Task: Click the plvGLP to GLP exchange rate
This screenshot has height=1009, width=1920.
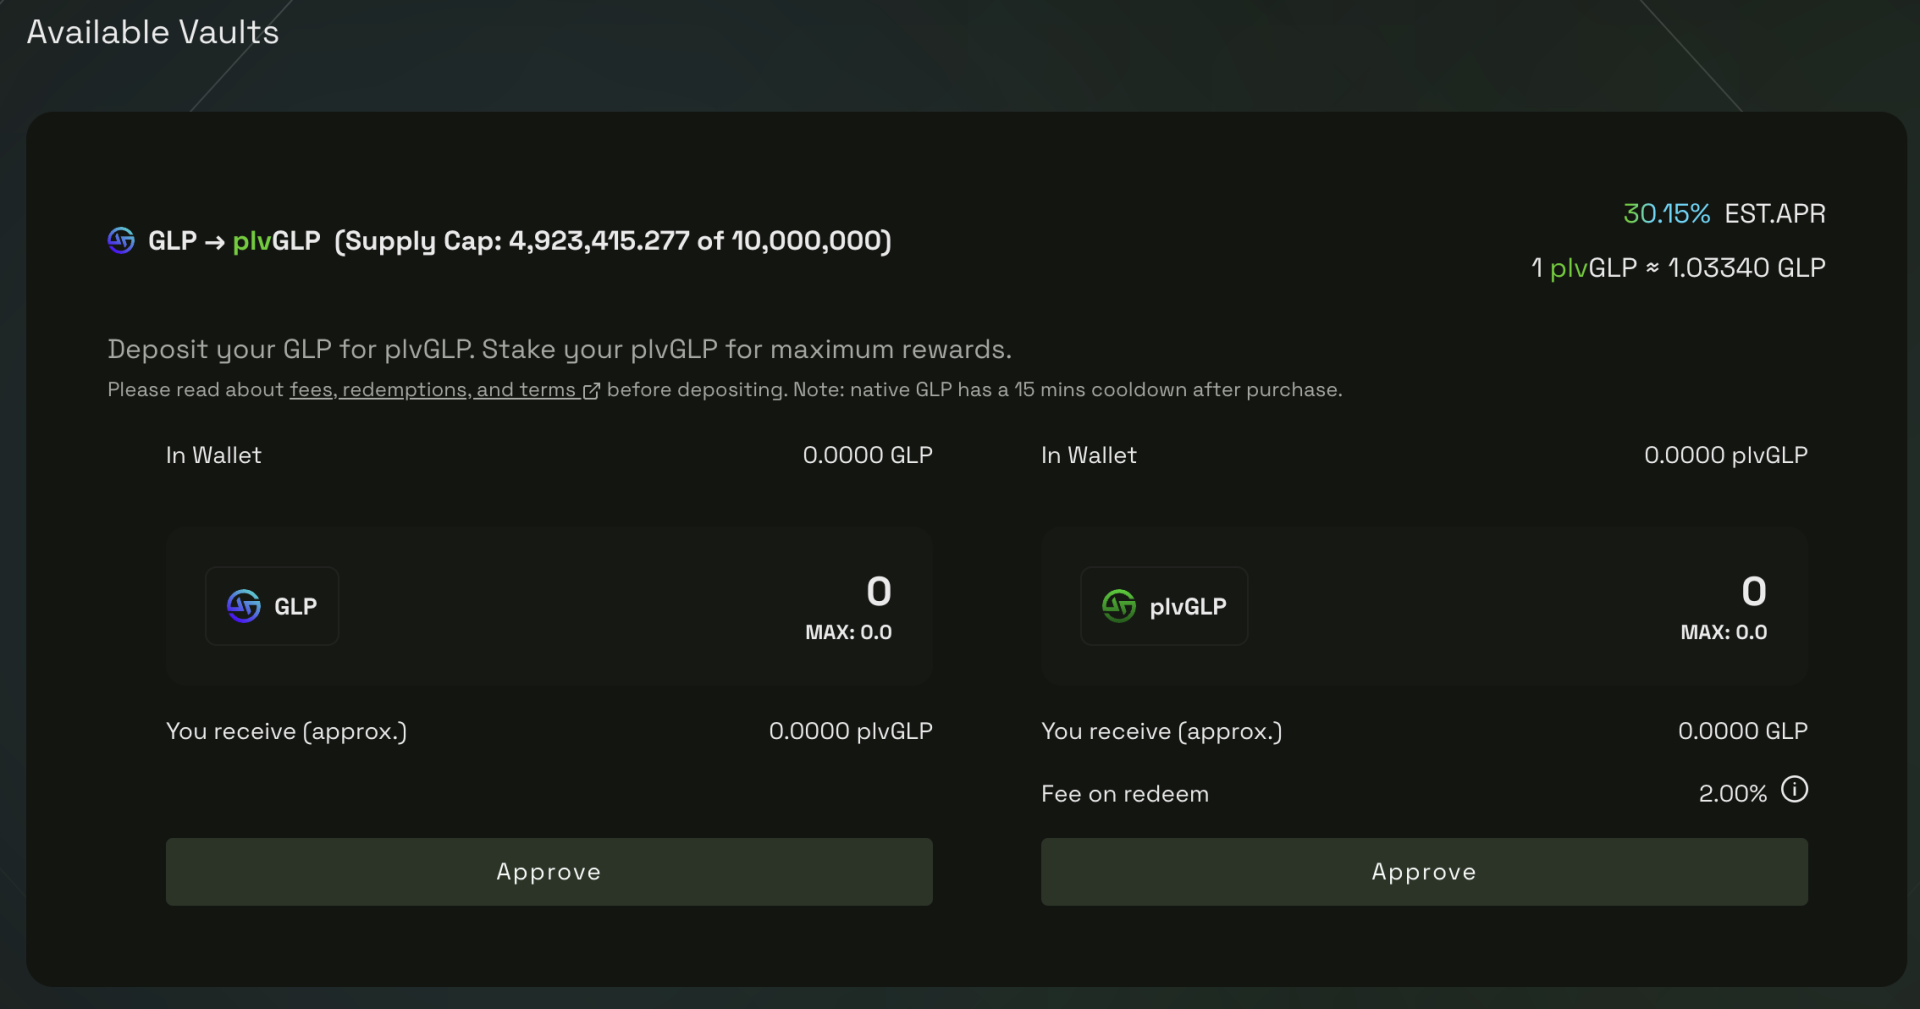Action: coord(1678,268)
